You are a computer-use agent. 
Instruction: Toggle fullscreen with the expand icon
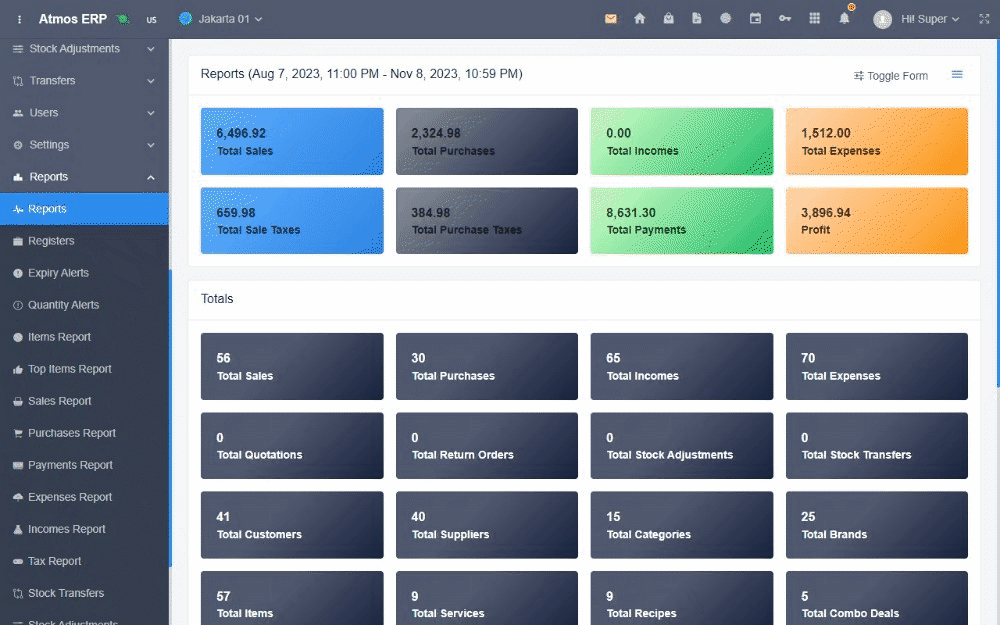[x=984, y=19]
